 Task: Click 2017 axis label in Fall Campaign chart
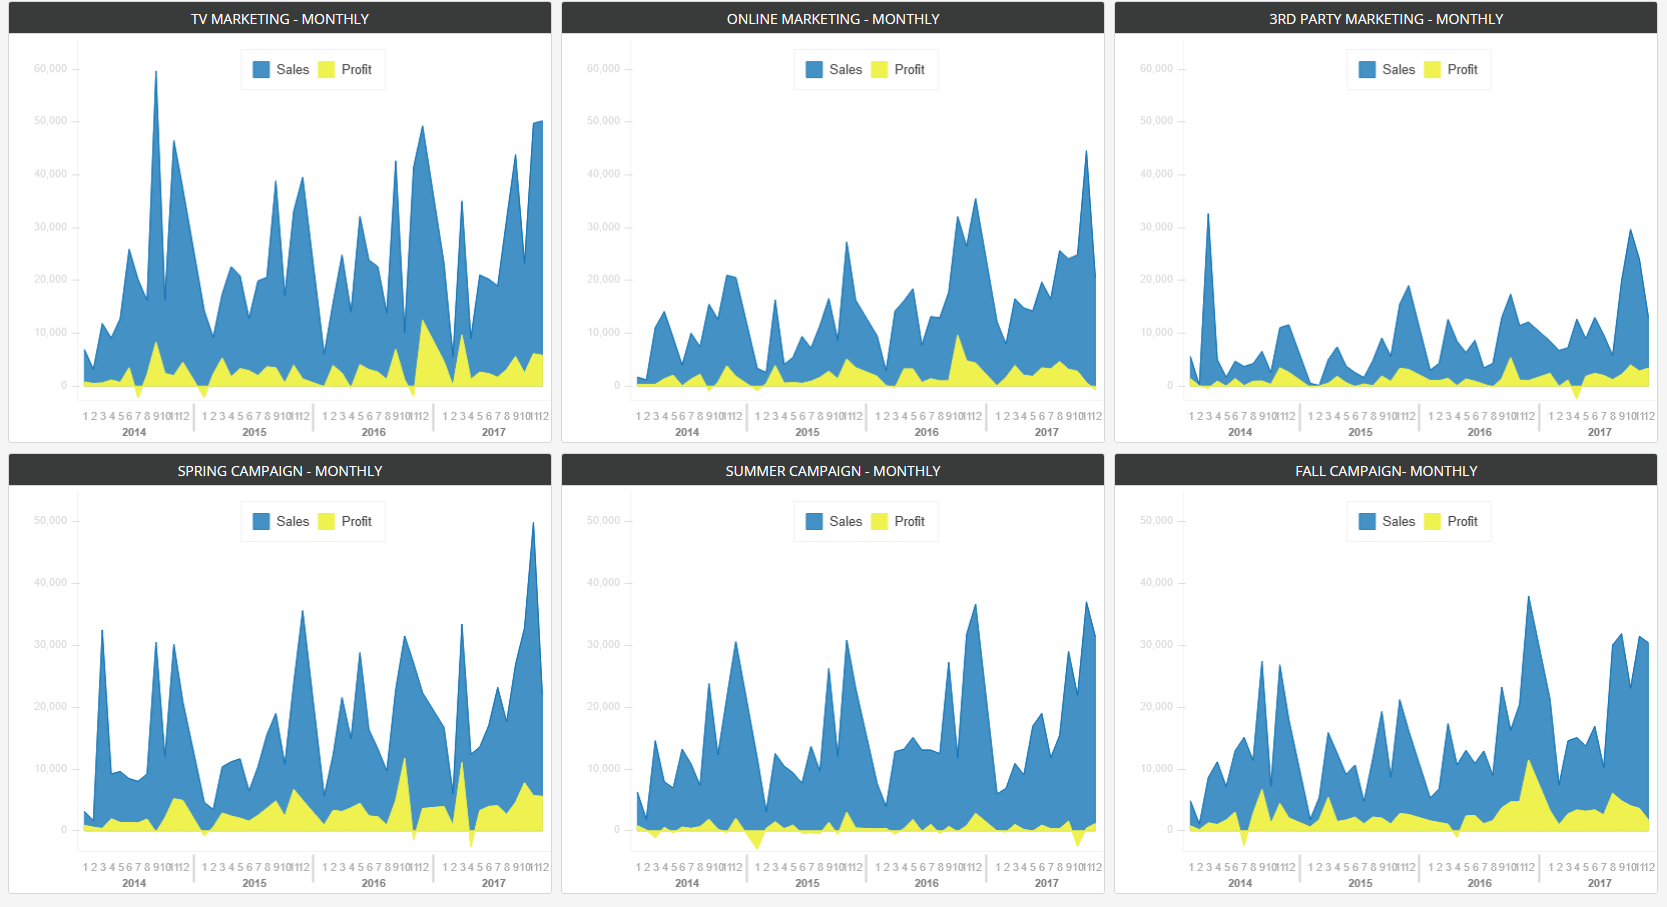[x=1600, y=883]
